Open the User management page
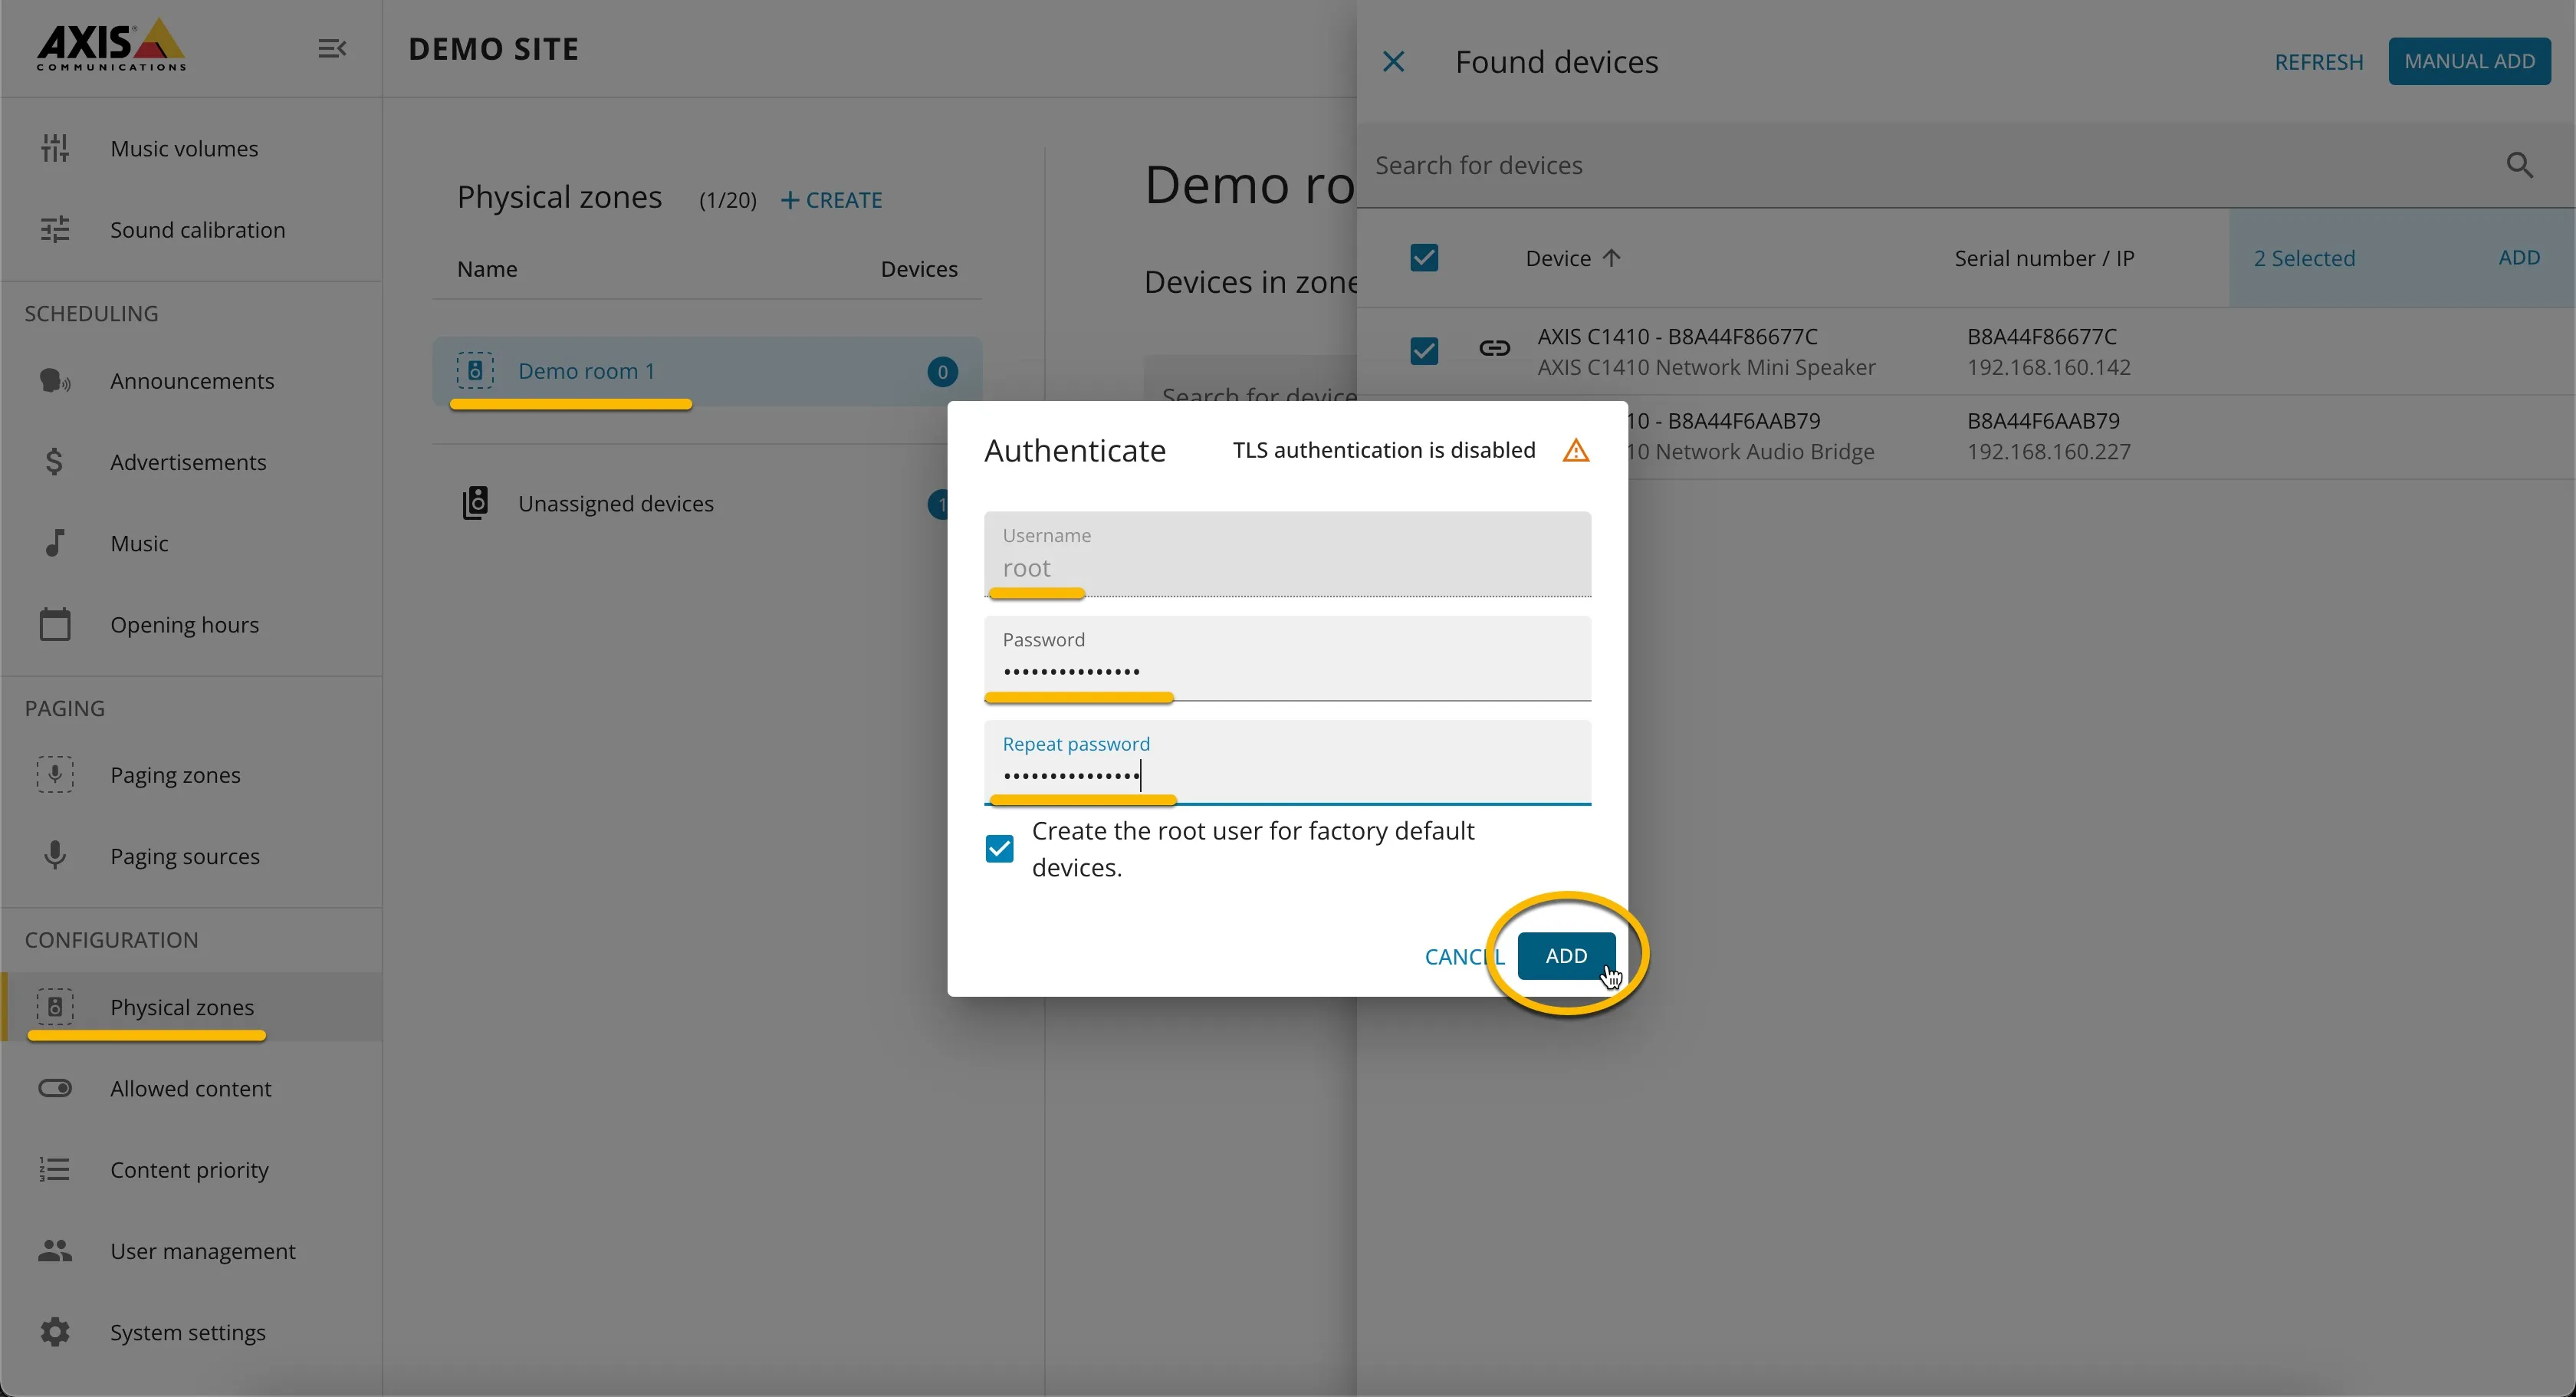Screen dimensions: 2576x1397 tap(203, 1251)
